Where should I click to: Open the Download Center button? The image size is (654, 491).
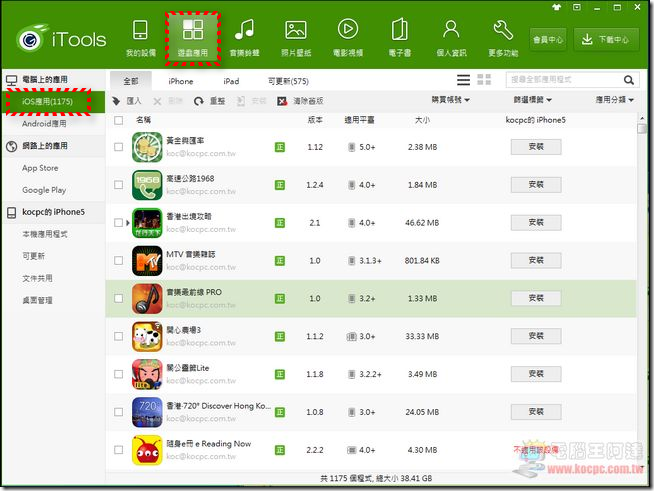click(x=606, y=40)
